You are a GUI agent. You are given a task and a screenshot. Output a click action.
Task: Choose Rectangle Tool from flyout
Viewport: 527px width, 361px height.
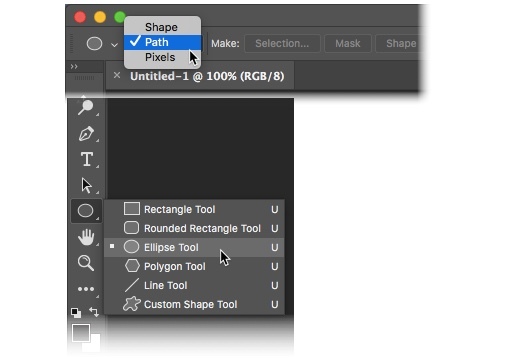194,209
